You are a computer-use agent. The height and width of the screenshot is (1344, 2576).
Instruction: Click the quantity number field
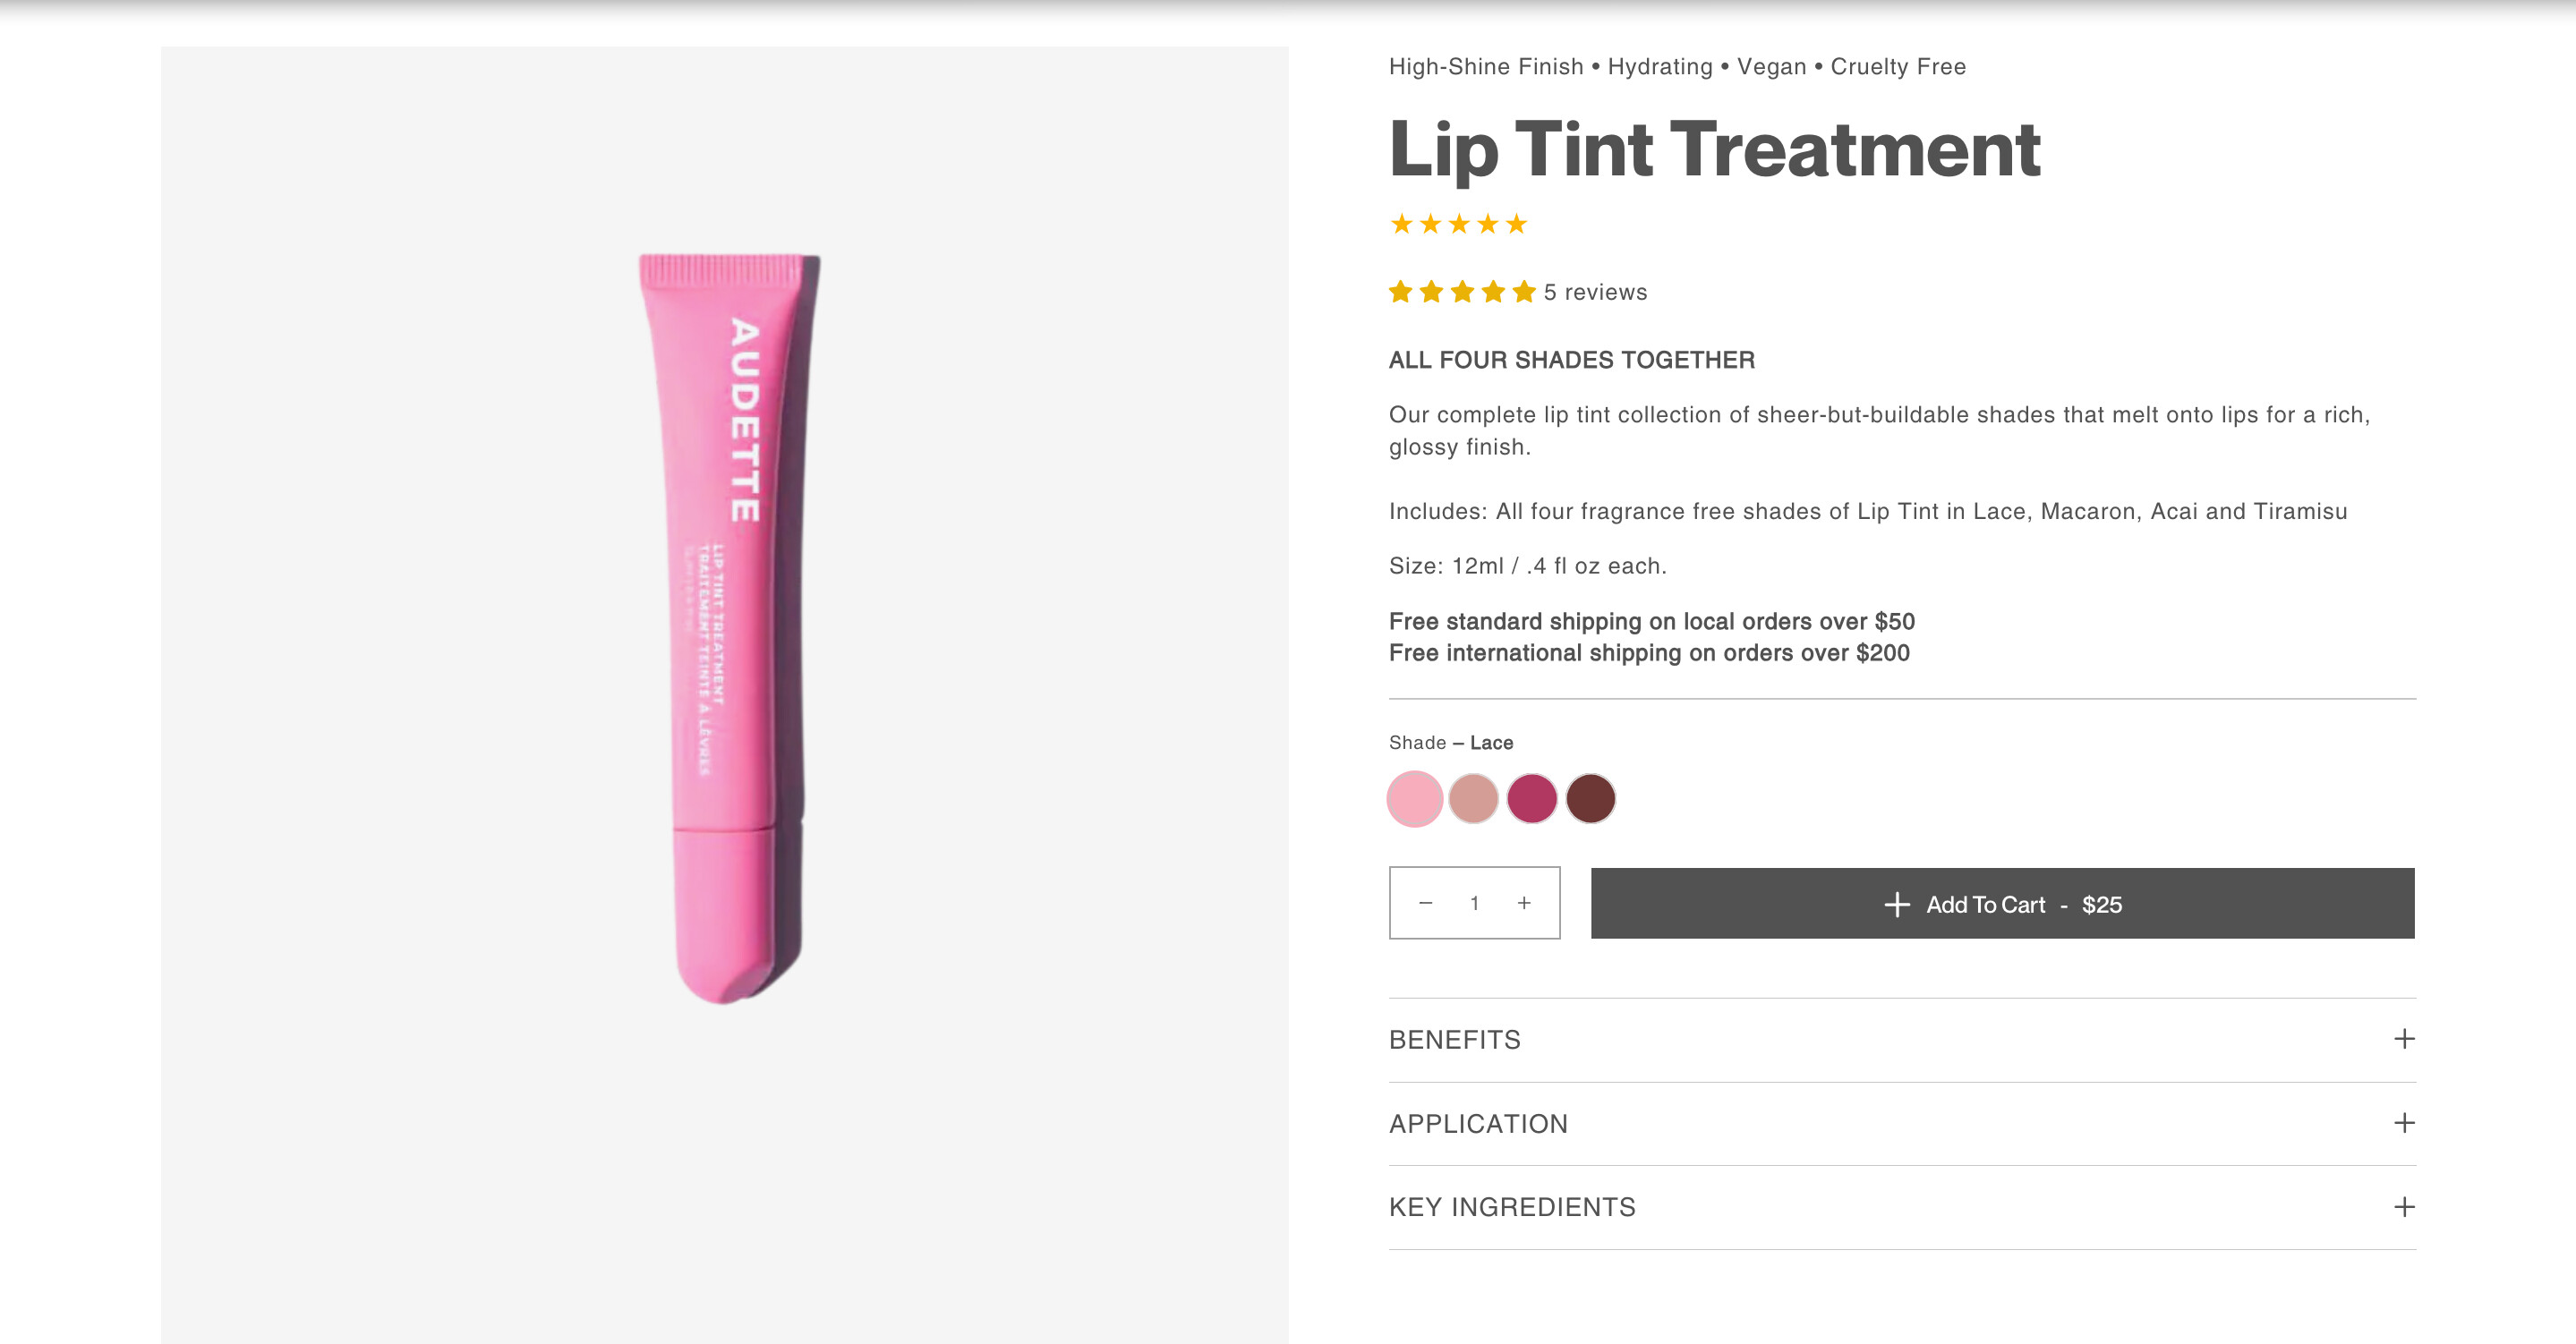pos(1474,903)
